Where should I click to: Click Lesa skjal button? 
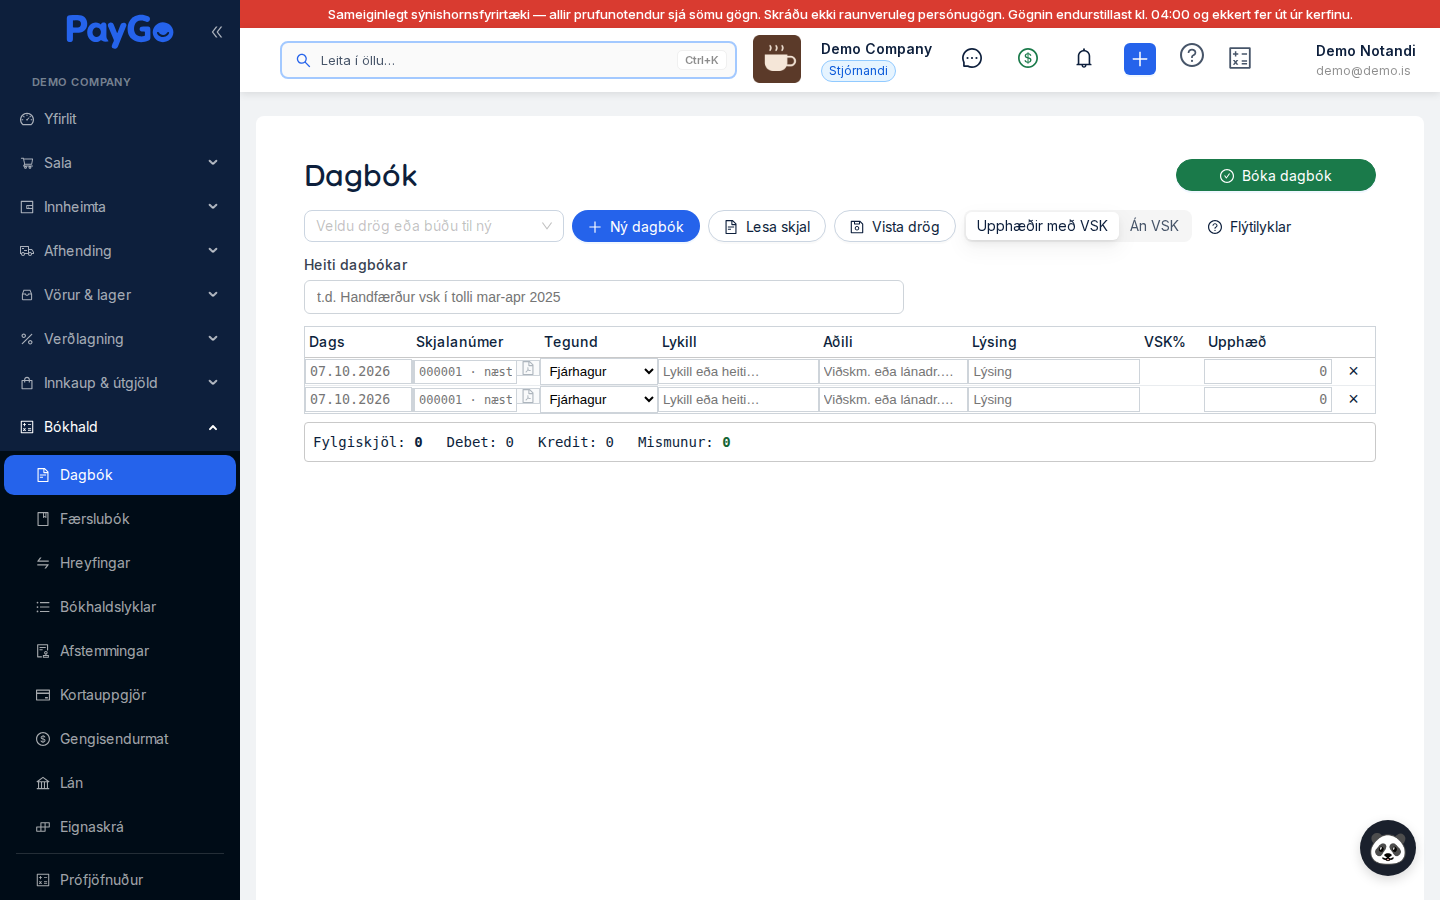(767, 226)
